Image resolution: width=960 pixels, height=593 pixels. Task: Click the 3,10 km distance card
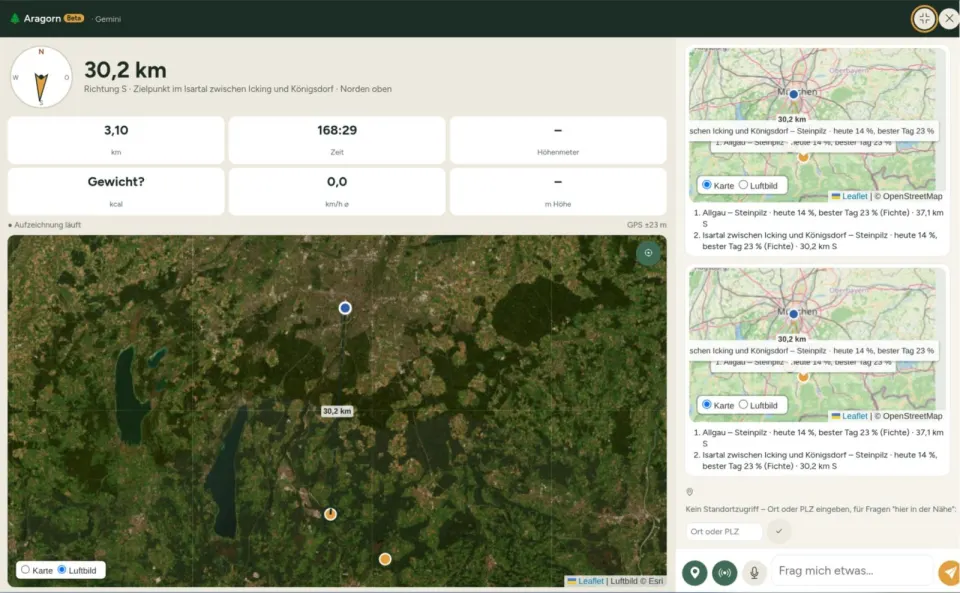coord(116,140)
